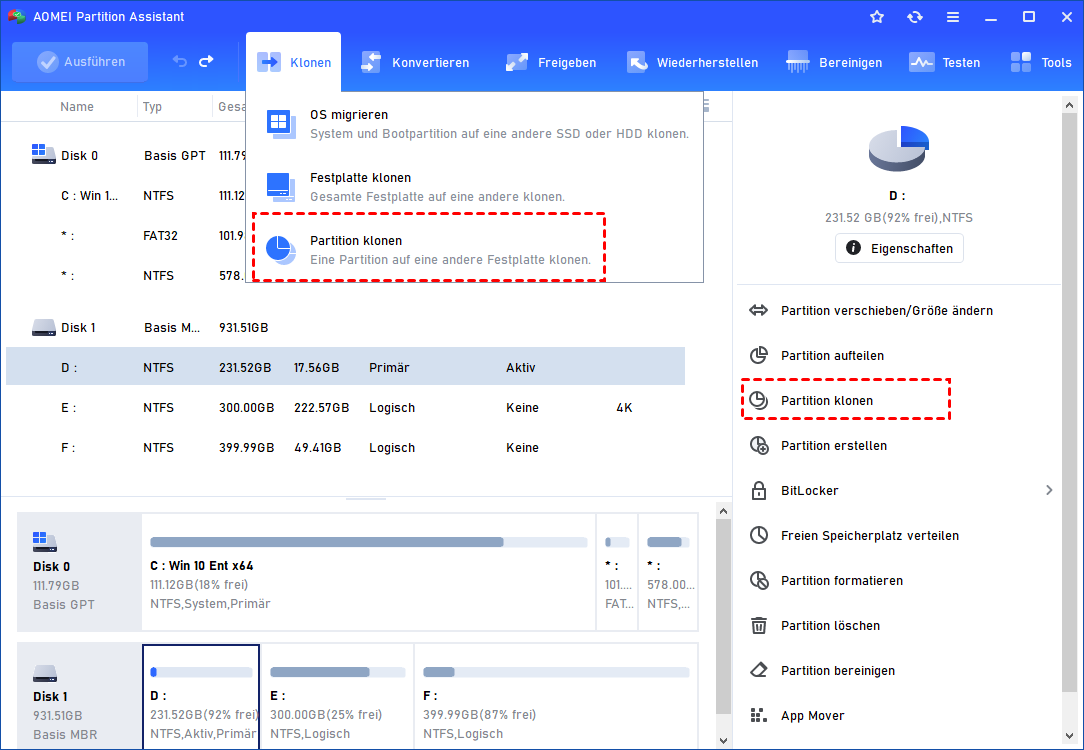The width and height of the screenshot is (1084, 750).
Task: Click the Typ column header
Action: 152,106
